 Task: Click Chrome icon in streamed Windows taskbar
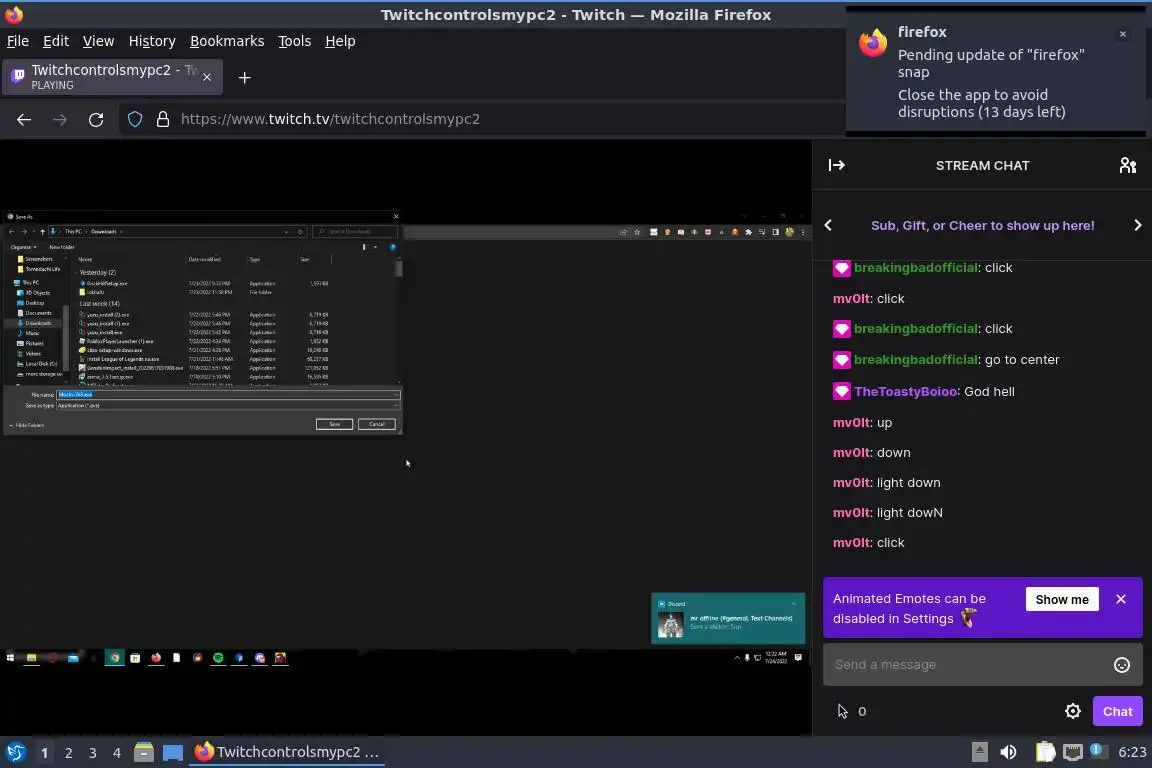[x=114, y=658]
